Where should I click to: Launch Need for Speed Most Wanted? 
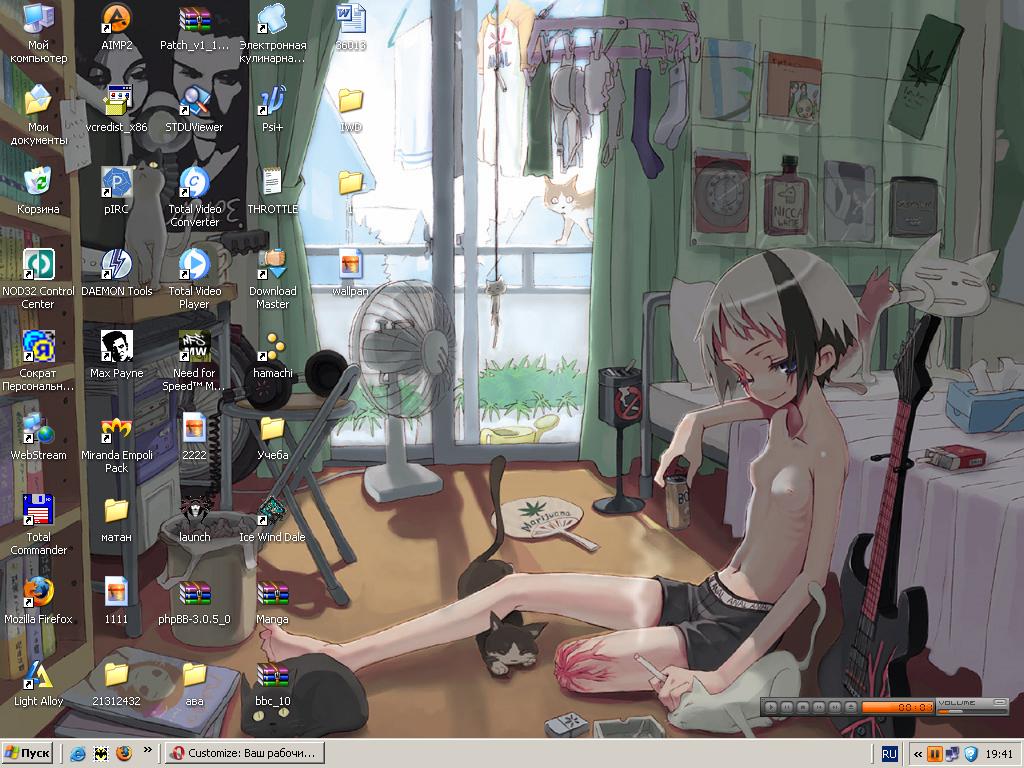pyautogui.click(x=194, y=362)
